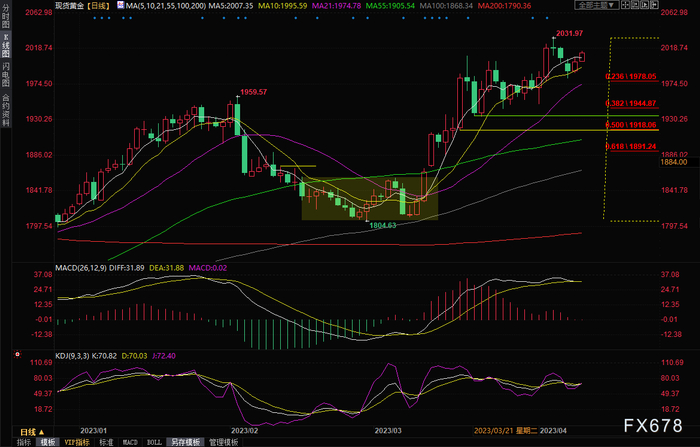The width and height of the screenshot is (700, 447).
Task: Click the 现货黄金 instrument title
Action: click(69, 6)
